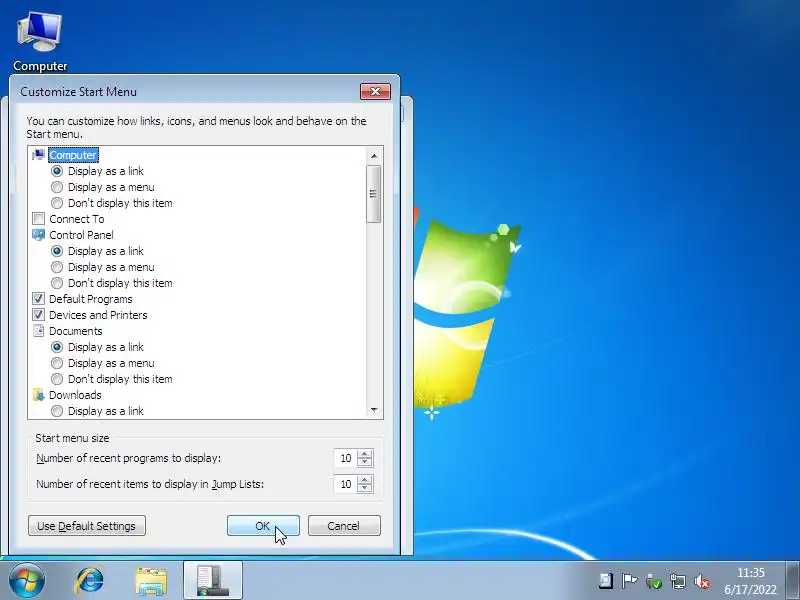This screenshot has height=600, width=800.
Task: Select Control Panel Display as a menu
Action: 57,267
